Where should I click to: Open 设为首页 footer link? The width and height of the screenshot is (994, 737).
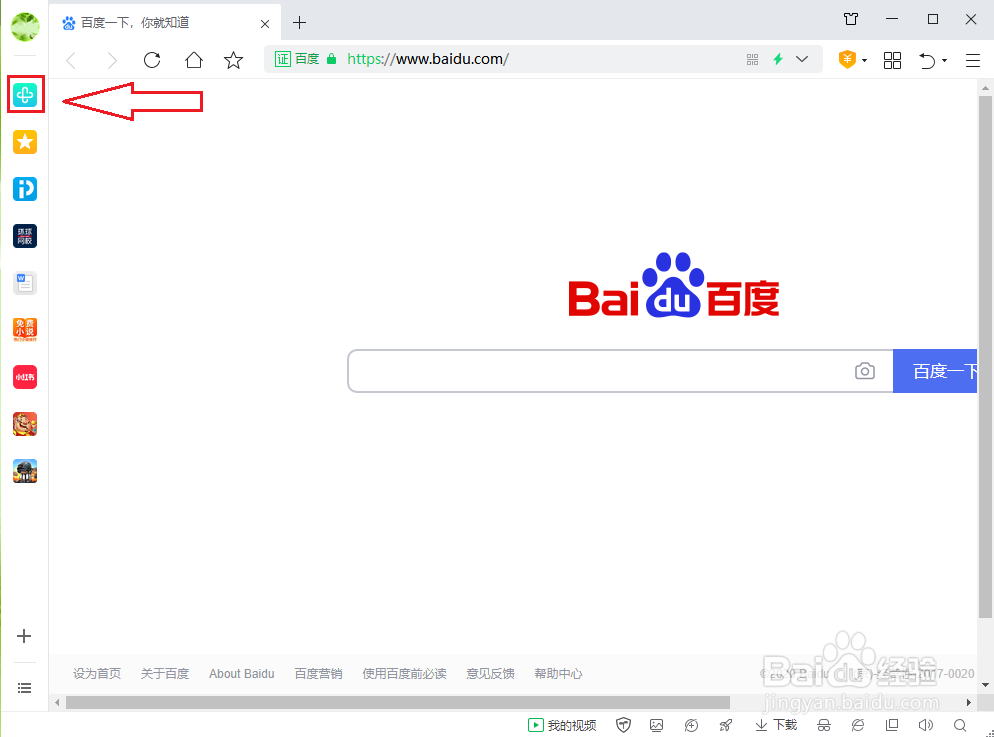point(96,674)
